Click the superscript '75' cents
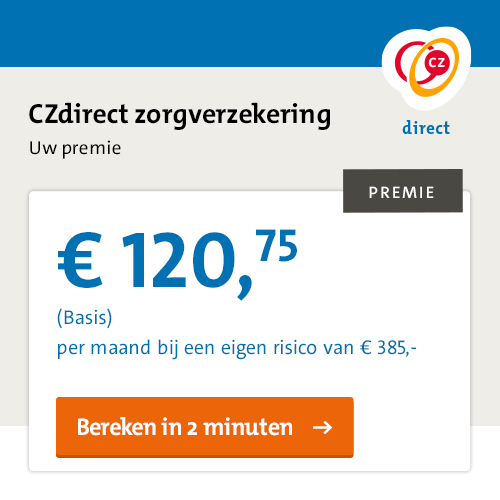500x500 pixels. pos(276,245)
